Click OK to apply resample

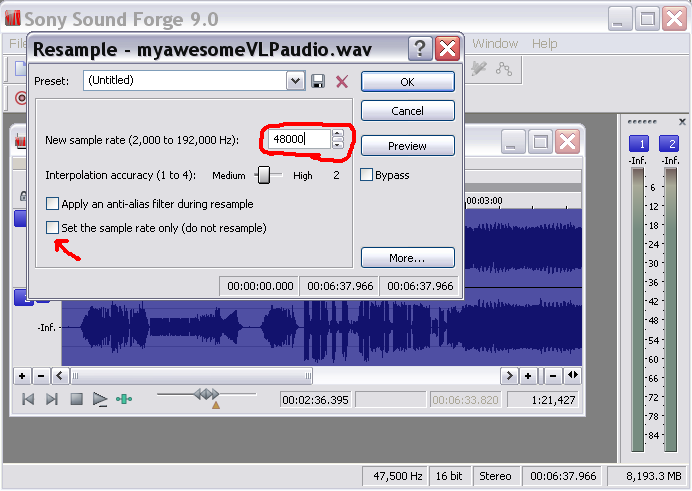click(407, 82)
